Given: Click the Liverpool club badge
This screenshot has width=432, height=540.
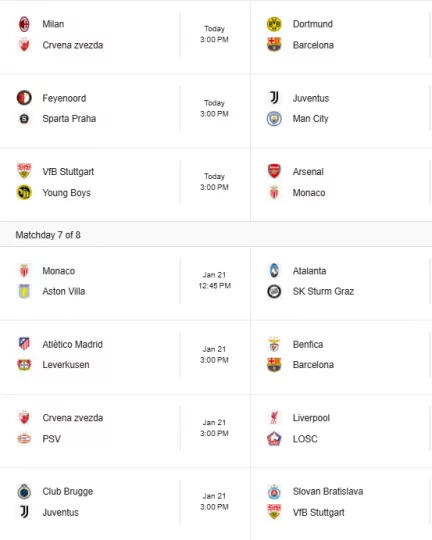Looking at the screenshot, I should click(x=274, y=417).
